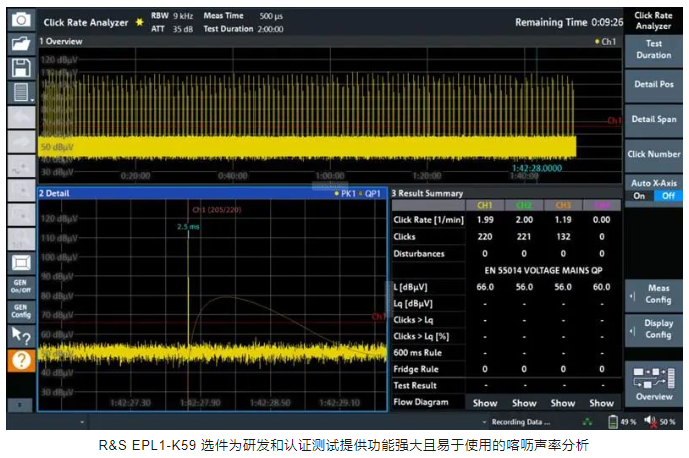This screenshot has width=689, height=458.
Task: Open a file with the folder icon
Action: (21, 44)
